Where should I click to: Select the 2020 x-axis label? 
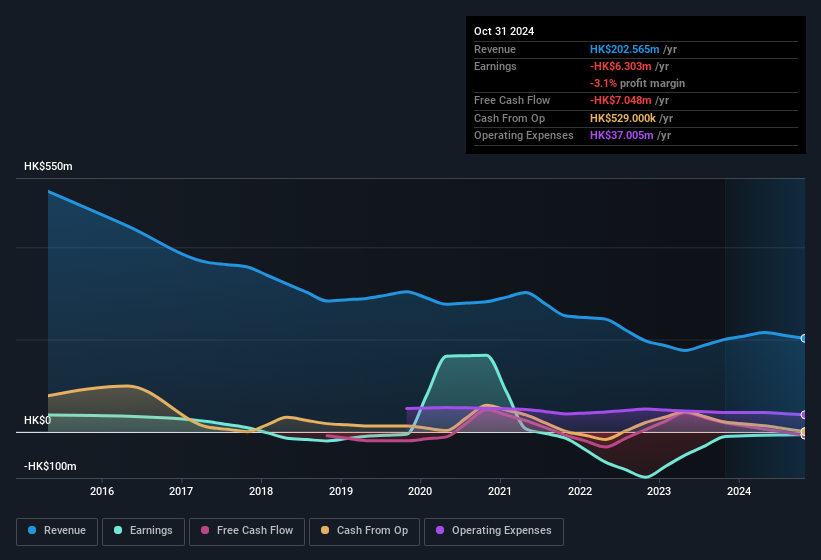point(420,491)
